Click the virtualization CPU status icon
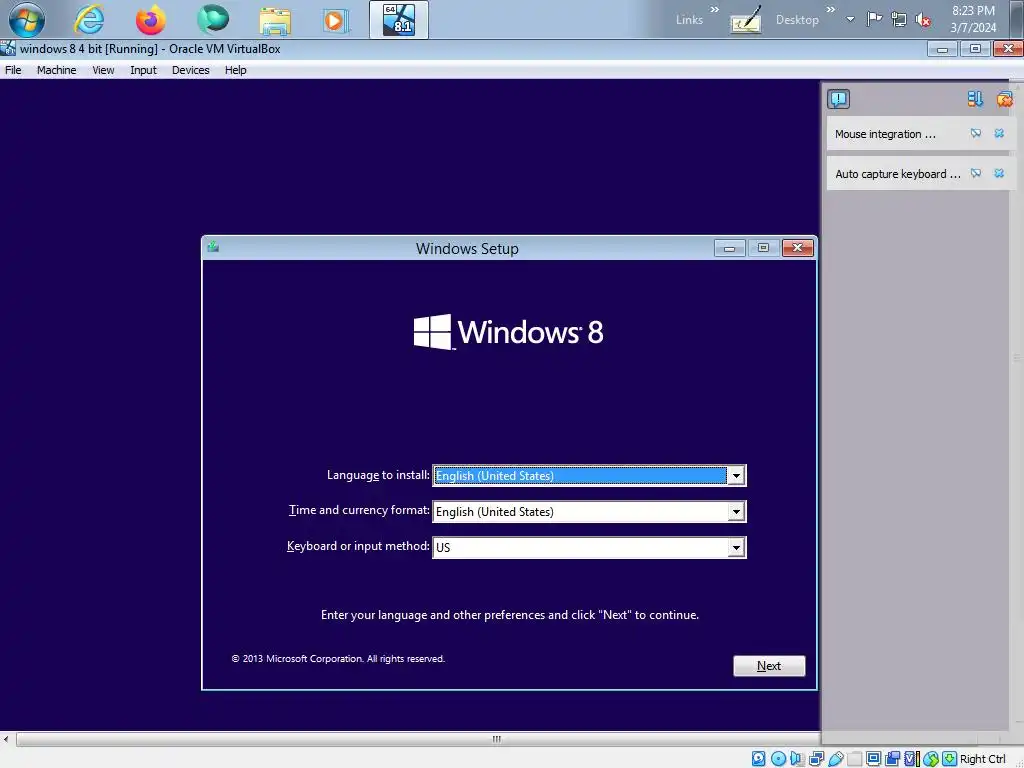This screenshot has width=1024, height=768. coord(911,758)
